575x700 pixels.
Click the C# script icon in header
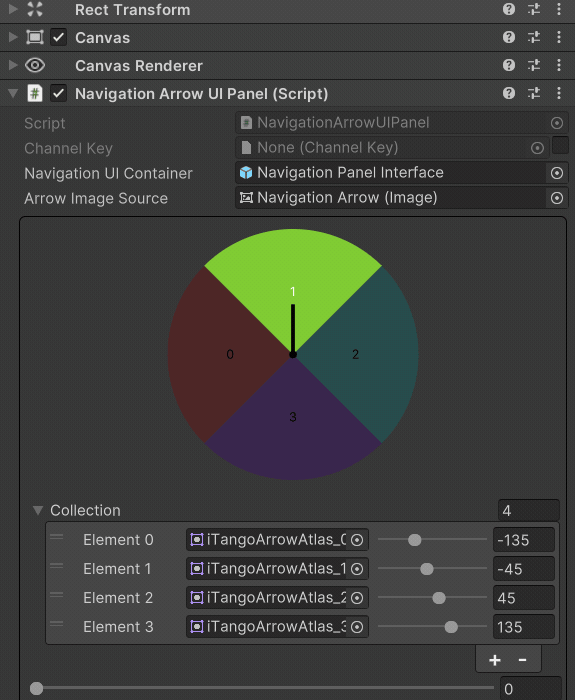(35, 93)
